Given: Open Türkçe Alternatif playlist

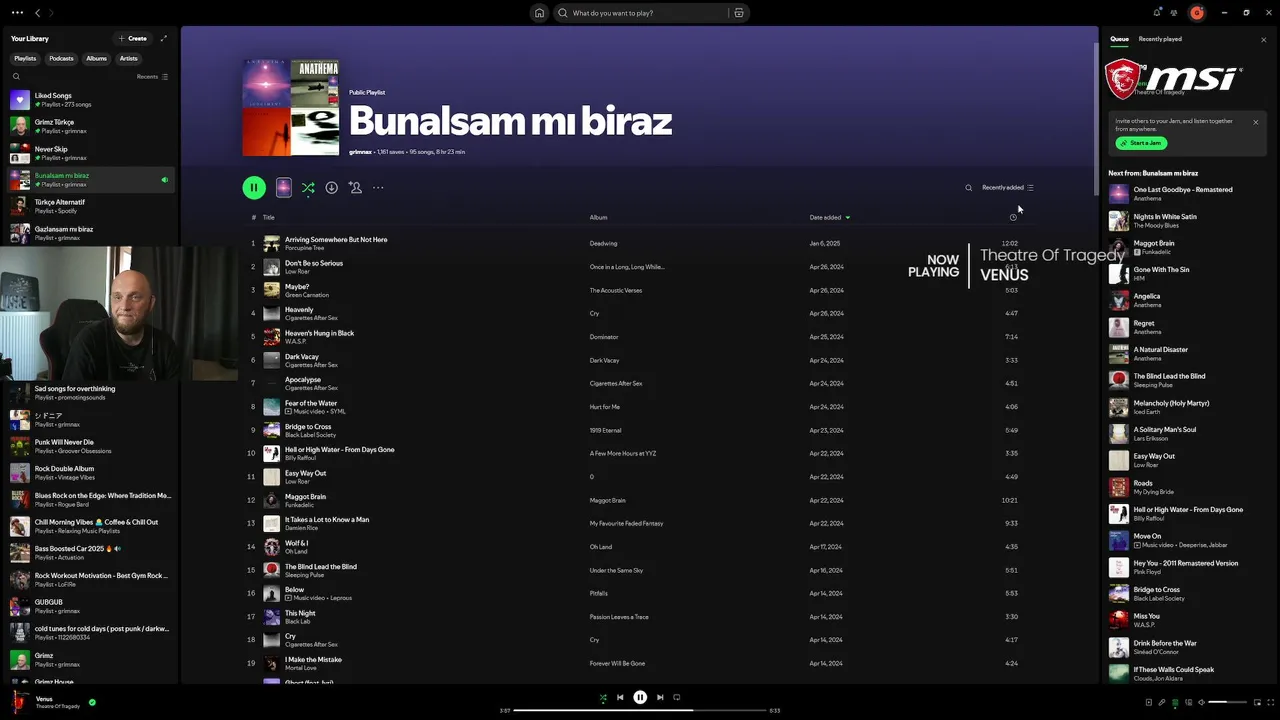Looking at the screenshot, I should (89, 206).
